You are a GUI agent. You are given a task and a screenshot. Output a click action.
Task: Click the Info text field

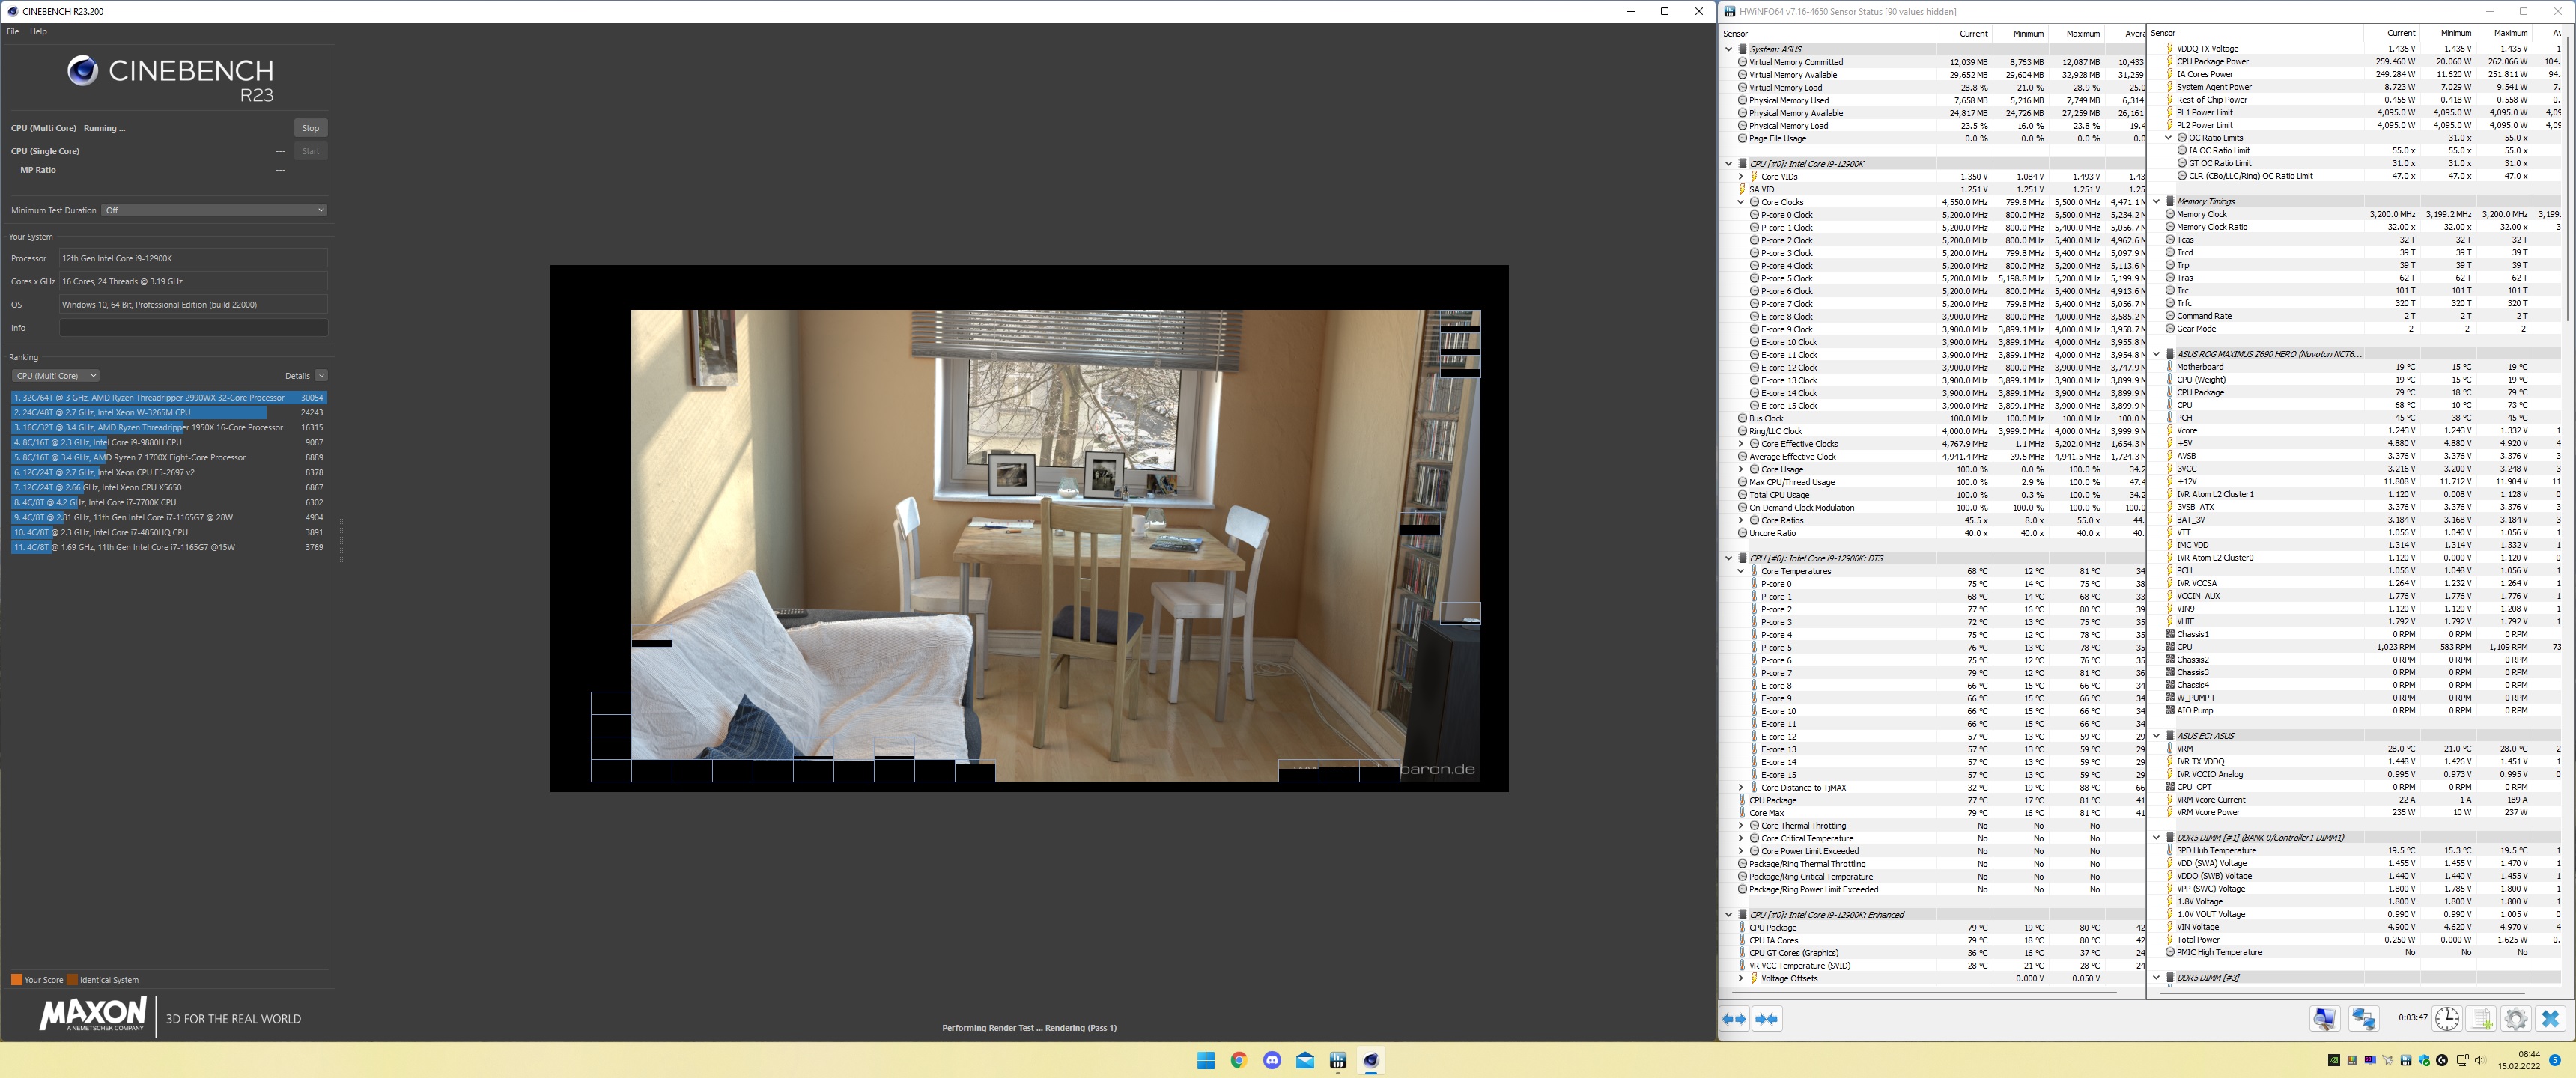coord(193,328)
